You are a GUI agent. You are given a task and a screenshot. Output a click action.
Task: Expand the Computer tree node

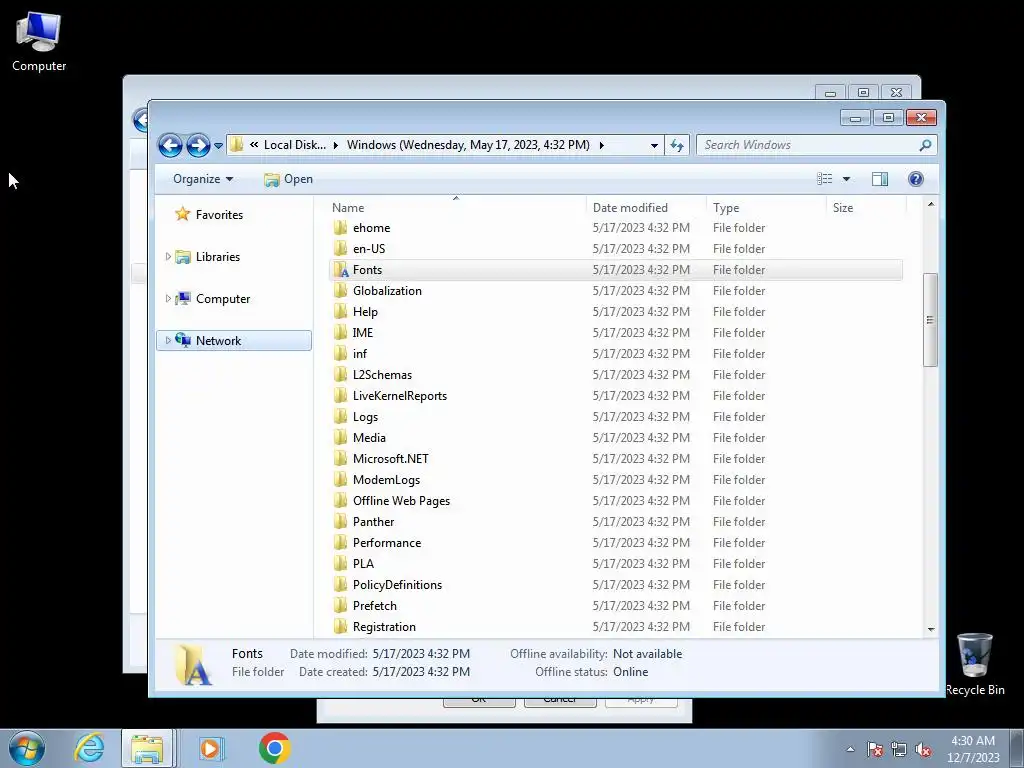[168, 298]
